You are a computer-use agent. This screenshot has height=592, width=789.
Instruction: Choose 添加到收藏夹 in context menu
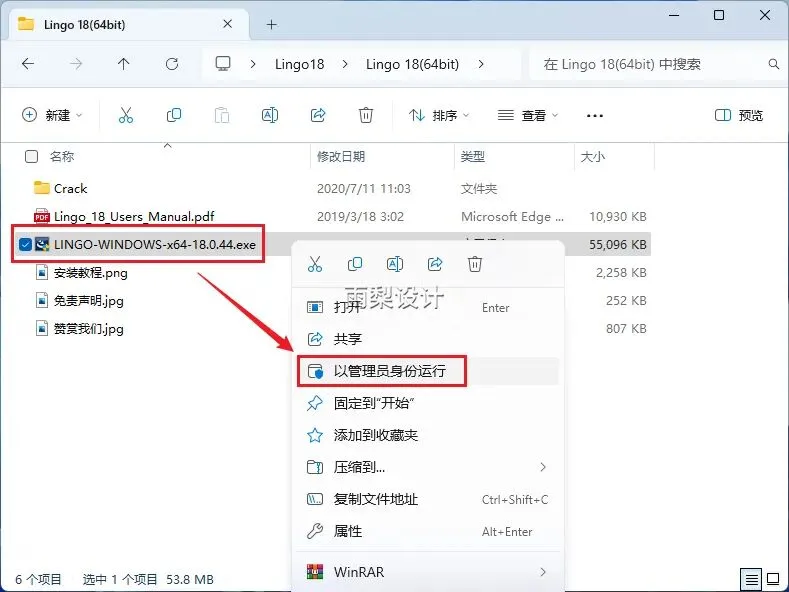coord(427,435)
